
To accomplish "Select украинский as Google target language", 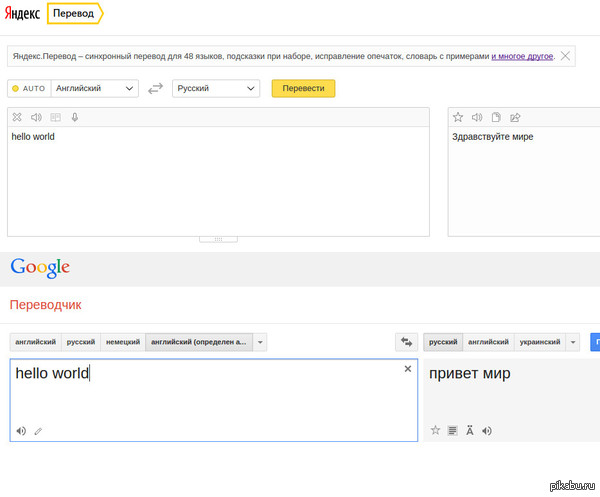I will (540, 342).
